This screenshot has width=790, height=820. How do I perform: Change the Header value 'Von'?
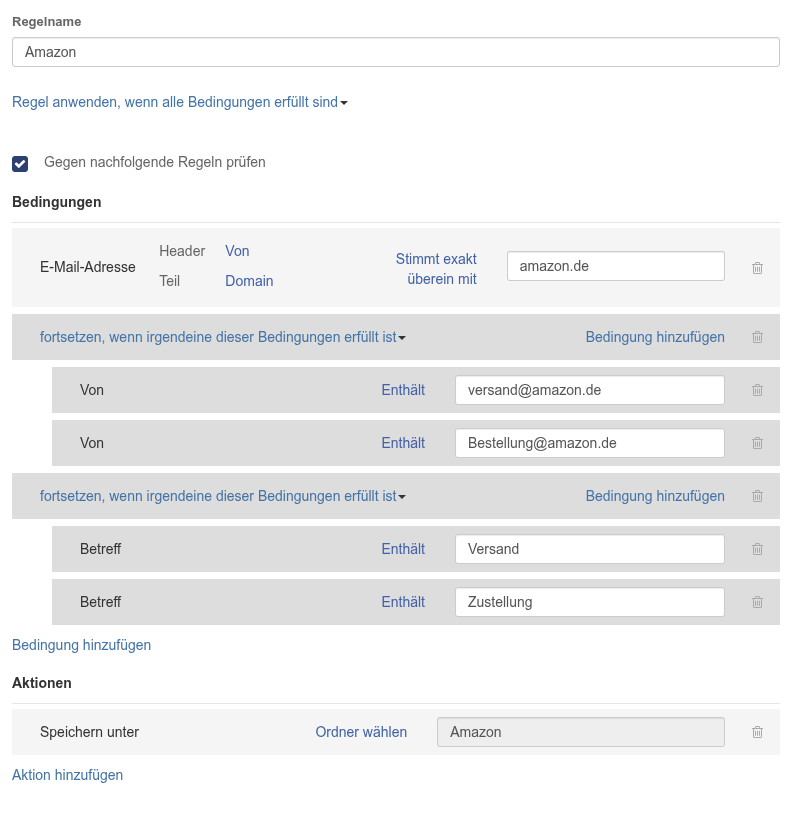237,251
